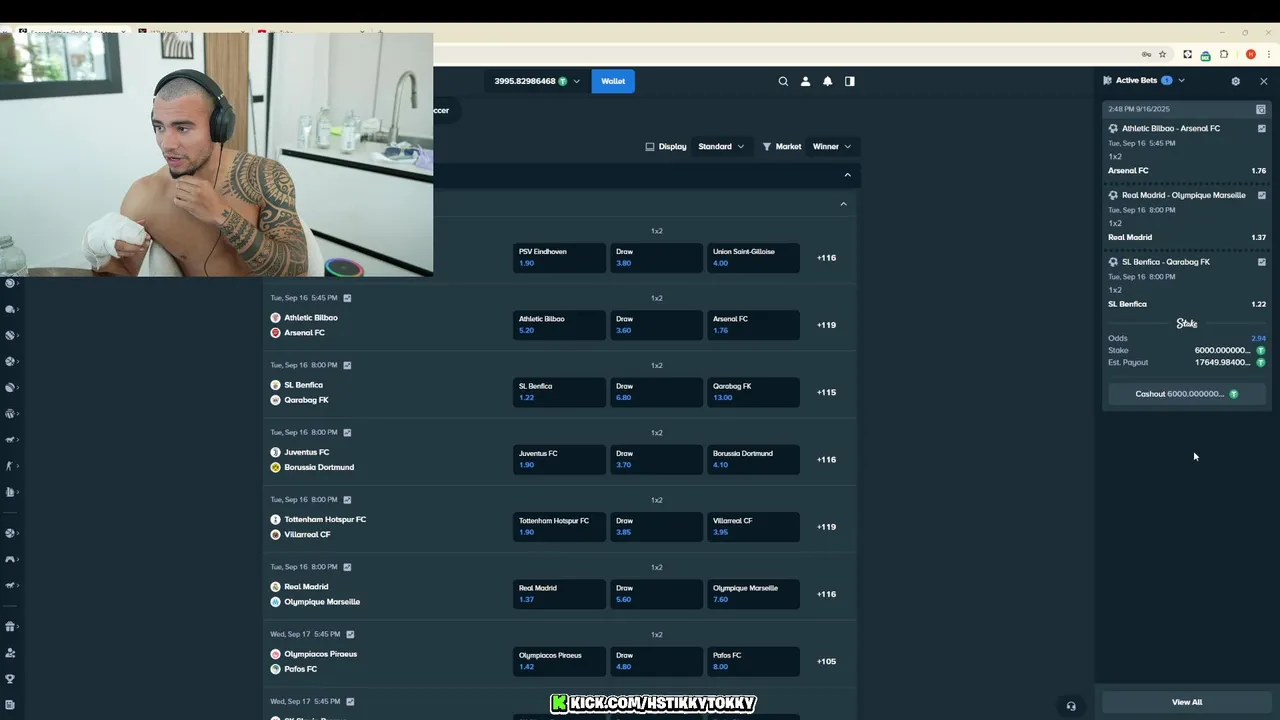Open the Standard display dropdown
The height and width of the screenshot is (720, 1280).
pyautogui.click(x=720, y=146)
